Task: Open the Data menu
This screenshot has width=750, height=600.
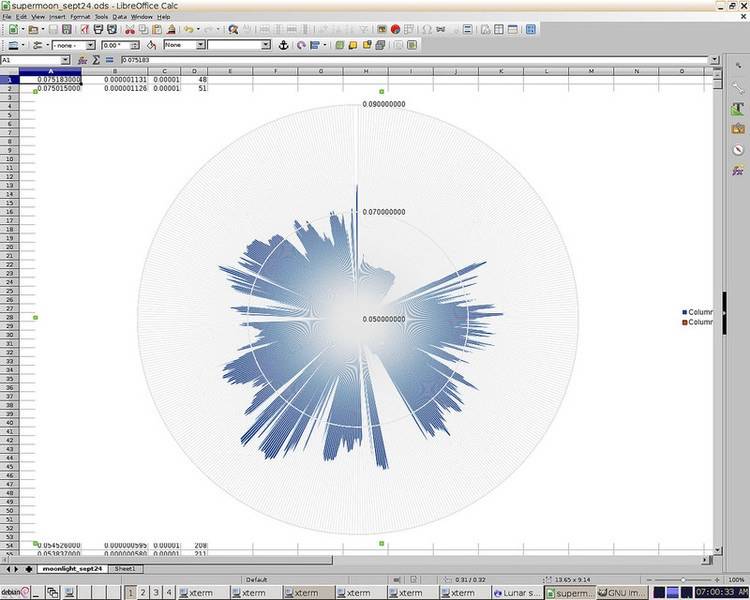Action: 120,17
